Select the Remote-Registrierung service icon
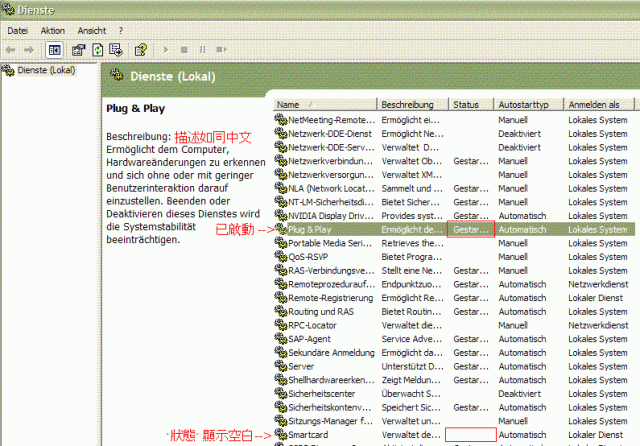Viewport: 640px width, 446px height. click(281, 297)
